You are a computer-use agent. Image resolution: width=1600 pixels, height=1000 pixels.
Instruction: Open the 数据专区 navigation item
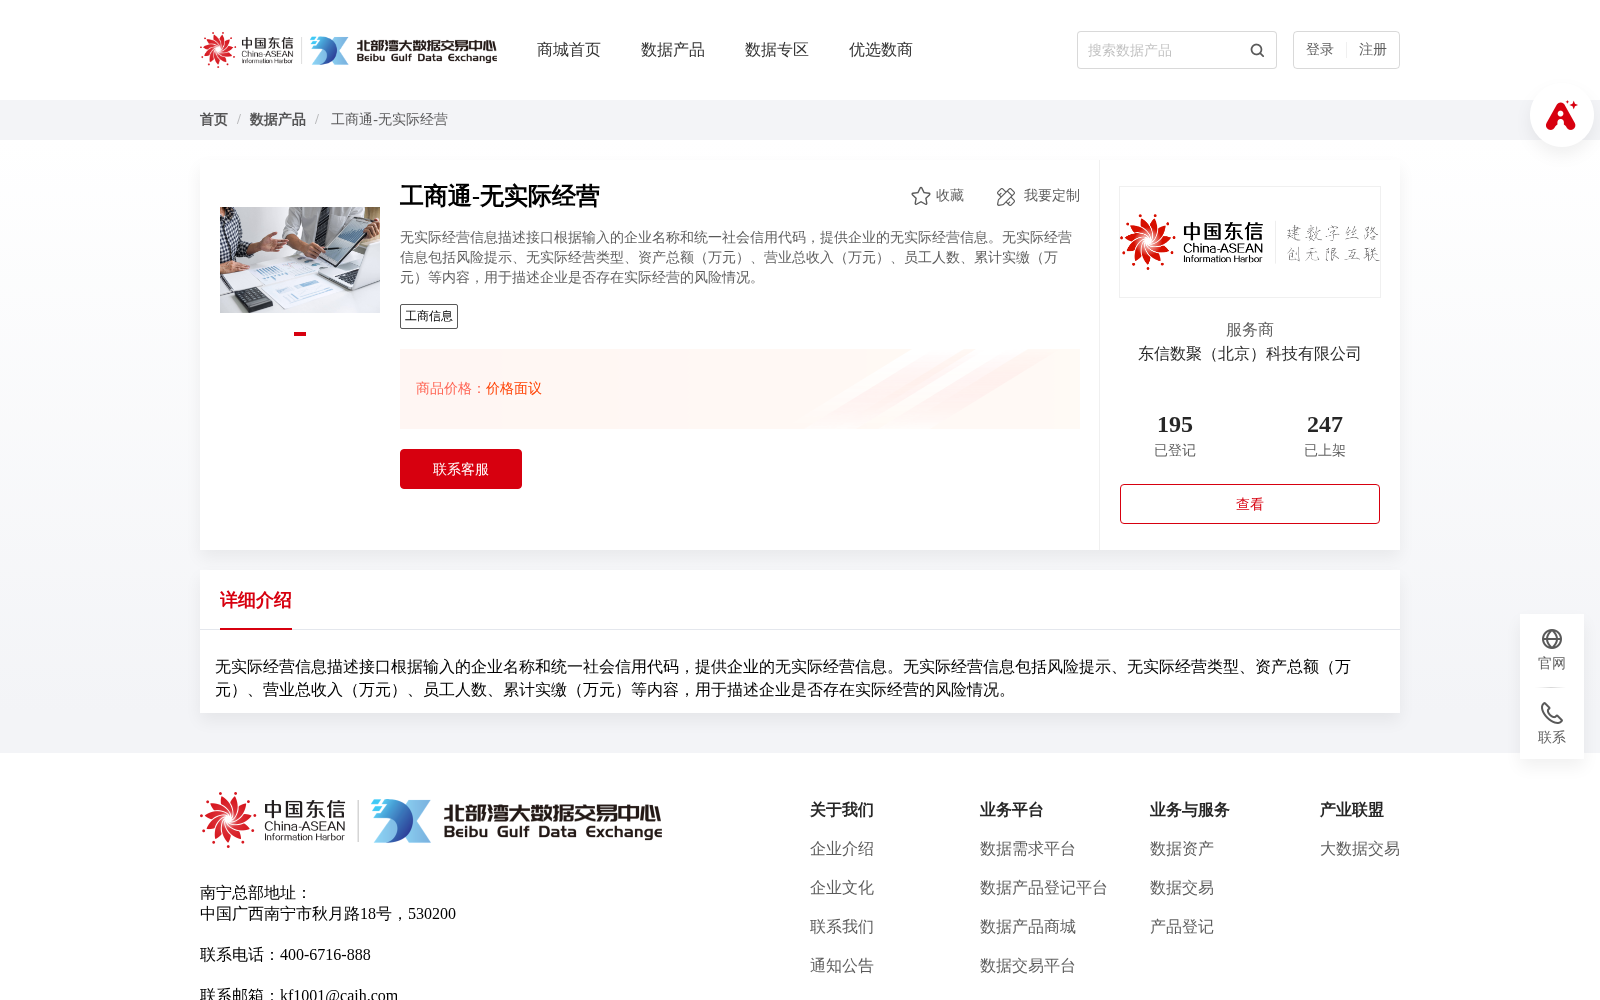click(x=777, y=50)
